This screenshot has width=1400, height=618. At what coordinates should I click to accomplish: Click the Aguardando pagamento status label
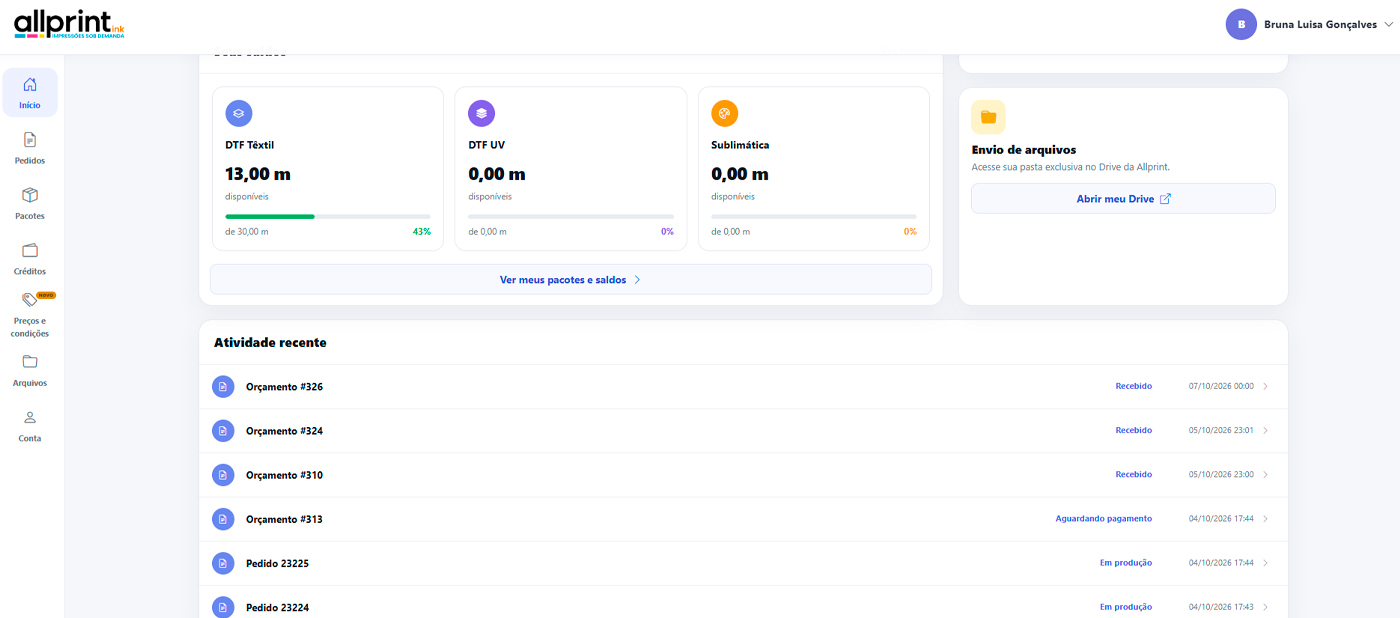[x=1104, y=519]
